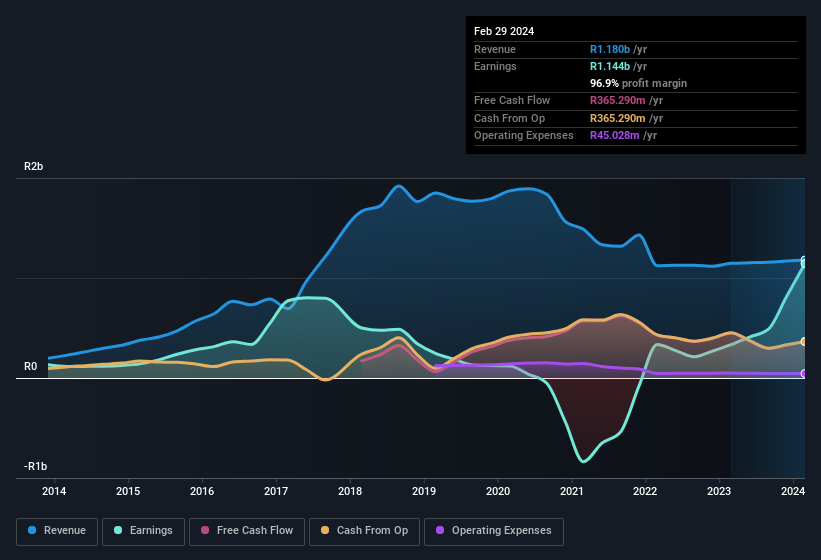Select the 2017 x-axis label

pos(276,491)
